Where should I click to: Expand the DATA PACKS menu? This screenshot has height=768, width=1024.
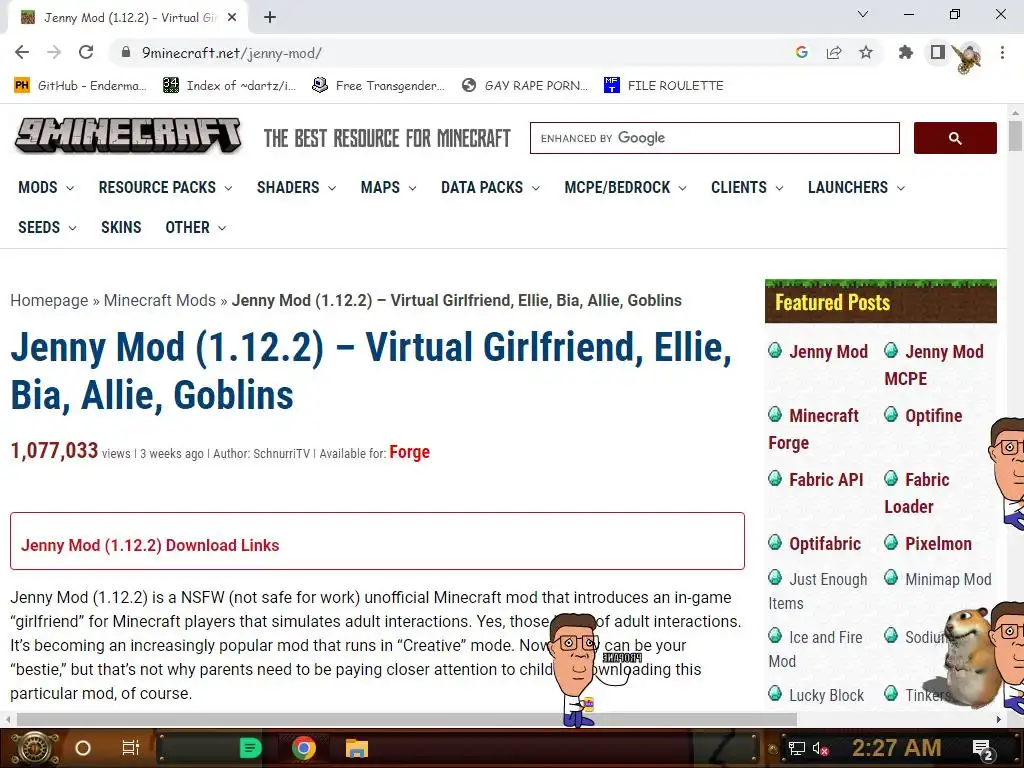490,187
